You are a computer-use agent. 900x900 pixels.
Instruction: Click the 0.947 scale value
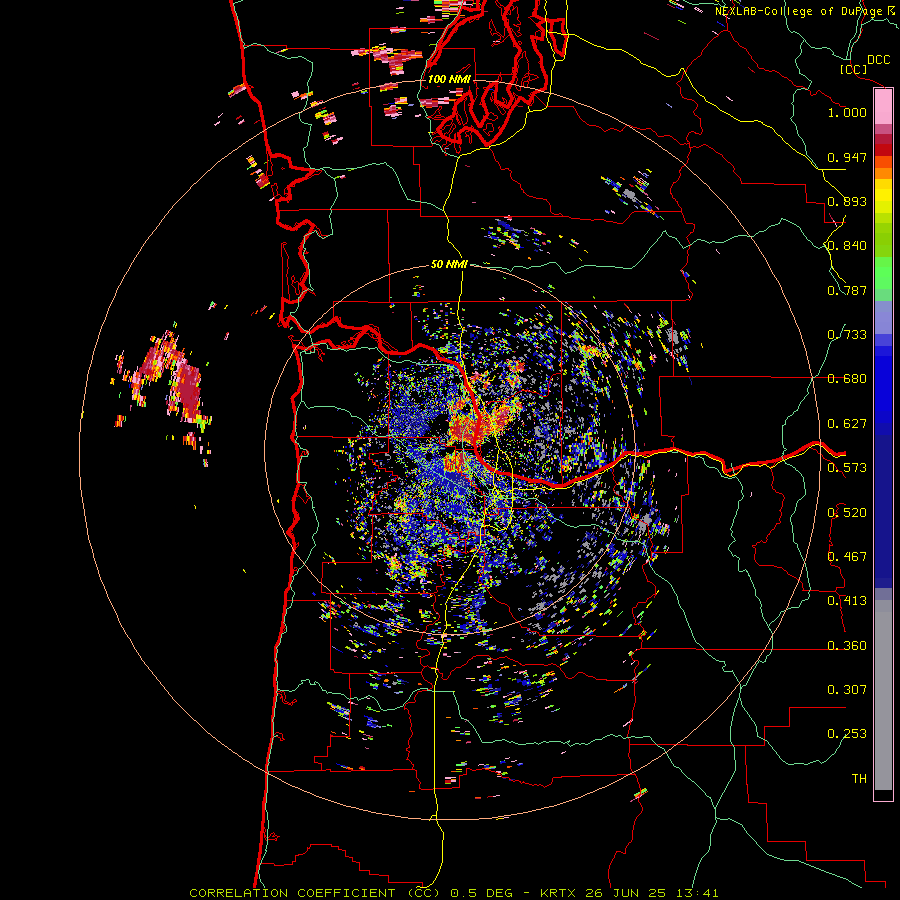847,157
